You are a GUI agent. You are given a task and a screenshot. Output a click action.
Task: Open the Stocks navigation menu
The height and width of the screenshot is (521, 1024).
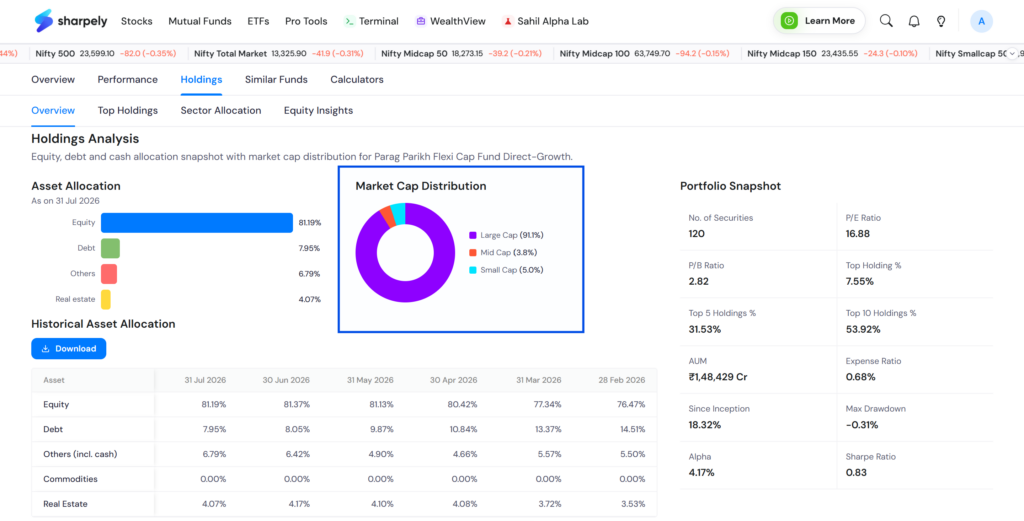[x=136, y=21]
